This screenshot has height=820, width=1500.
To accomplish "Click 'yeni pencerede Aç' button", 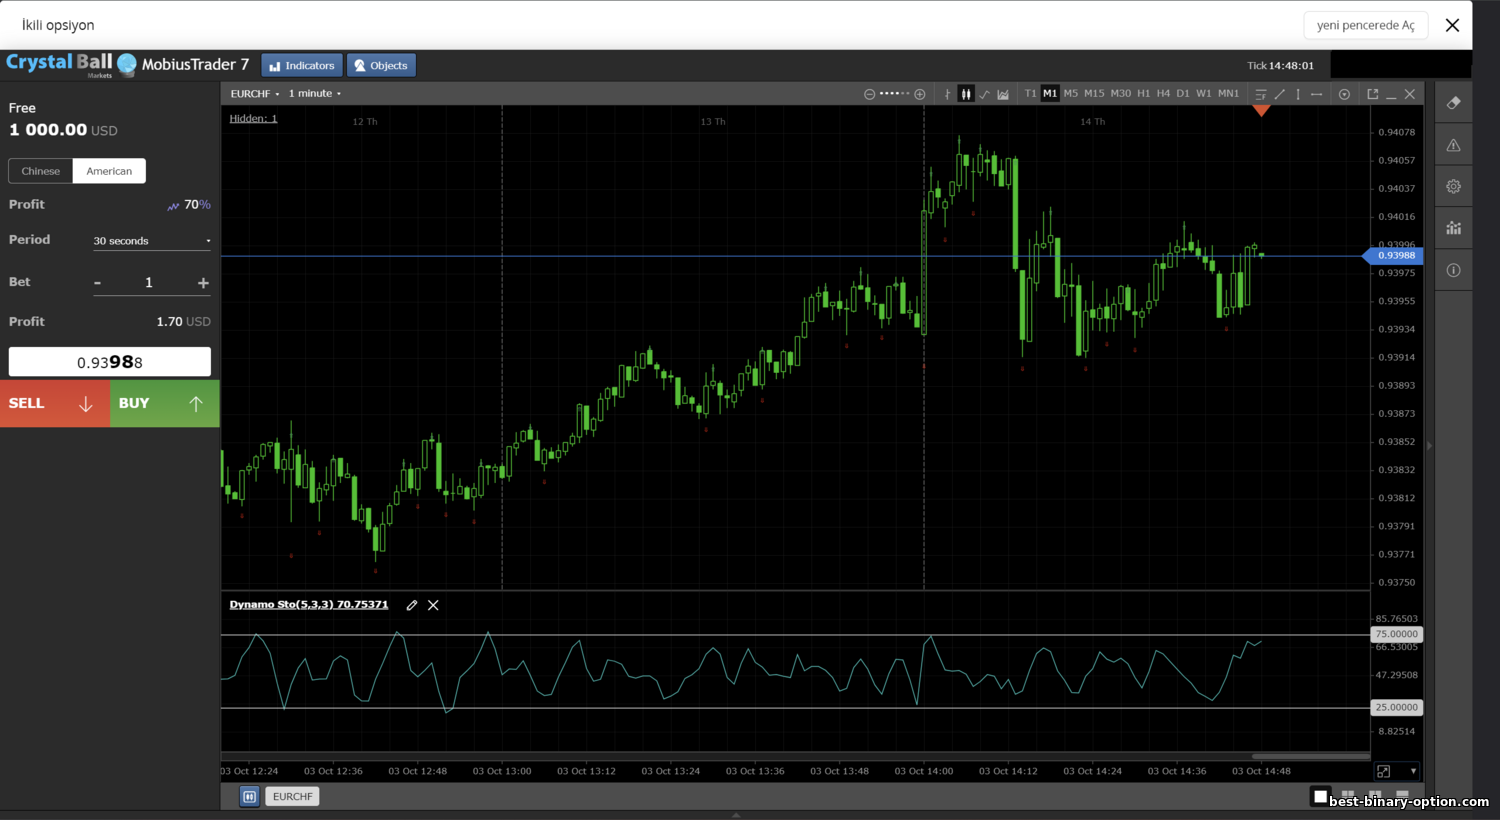I will (1366, 25).
